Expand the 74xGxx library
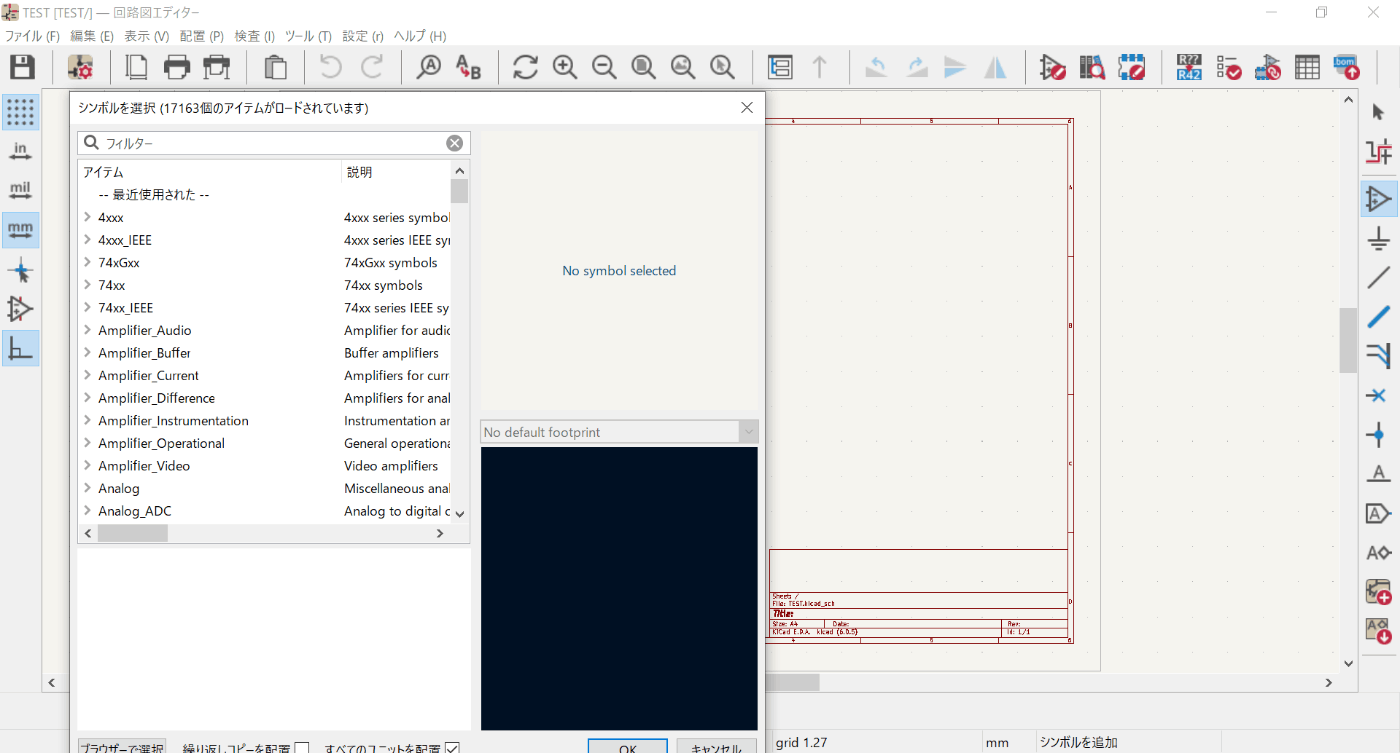The width and height of the screenshot is (1400, 753). pos(88,263)
